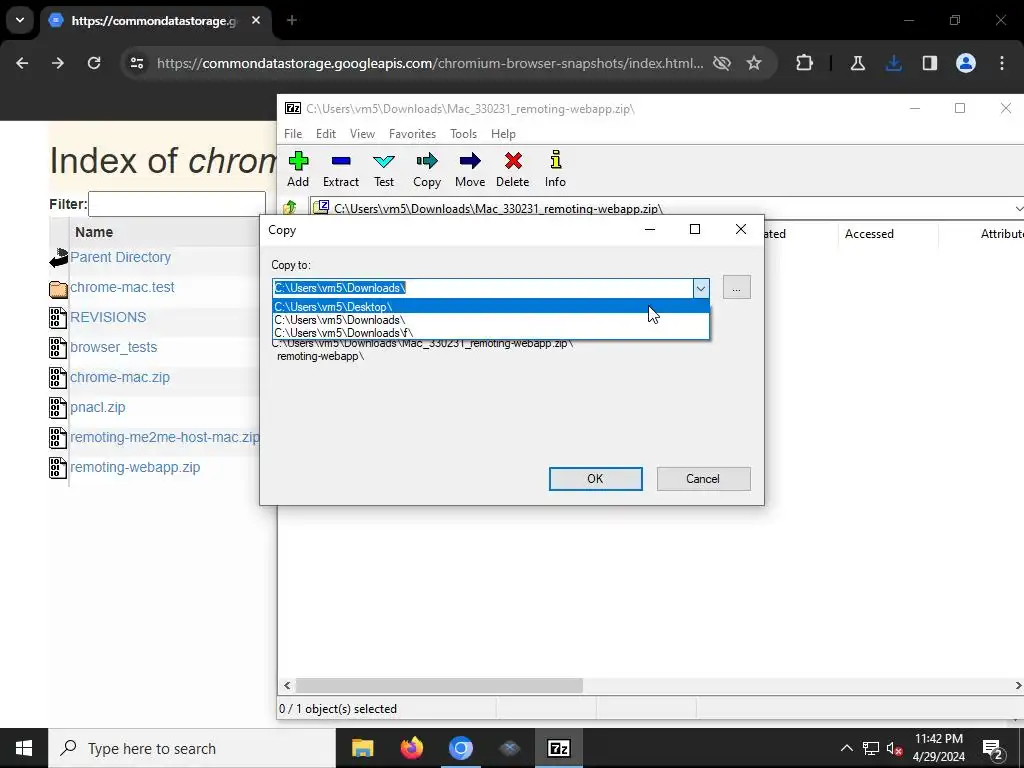Bookmark this page with star icon
The image size is (1024, 768).
[x=754, y=63]
